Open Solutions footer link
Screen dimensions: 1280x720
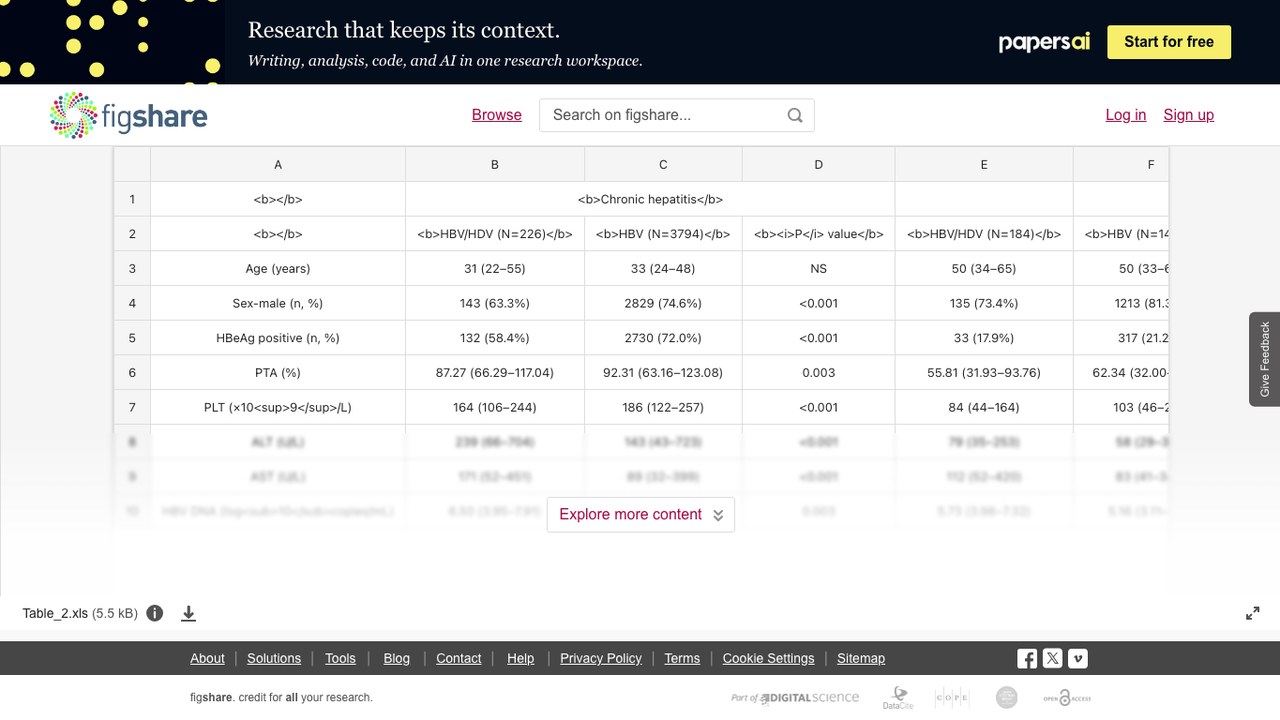[274, 658]
